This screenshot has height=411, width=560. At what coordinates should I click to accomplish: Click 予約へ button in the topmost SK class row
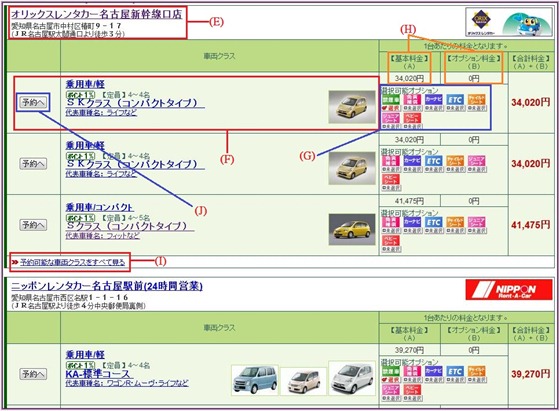coord(33,102)
